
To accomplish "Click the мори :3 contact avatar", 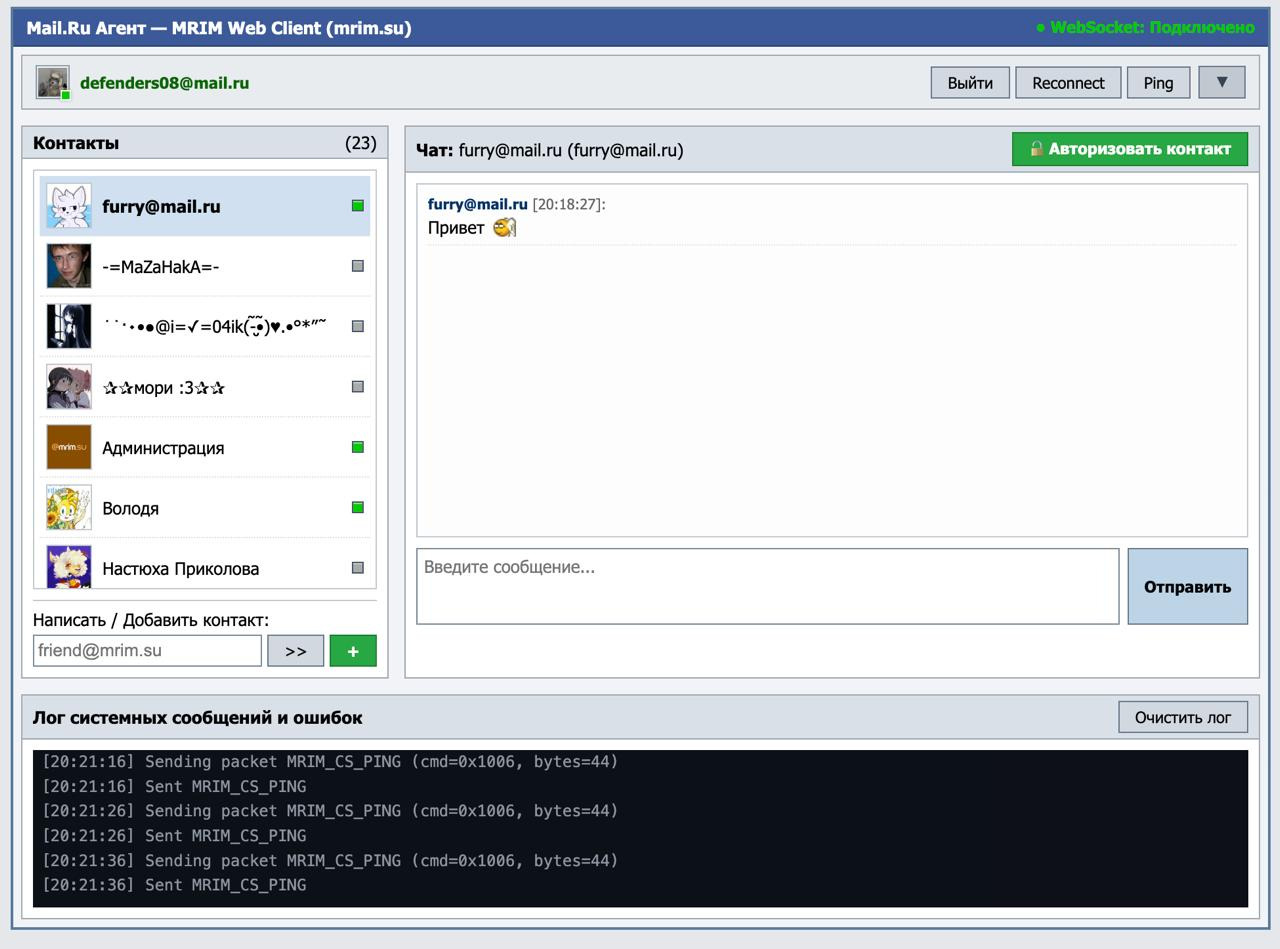I will pyautogui.click(x=69, y=387).
